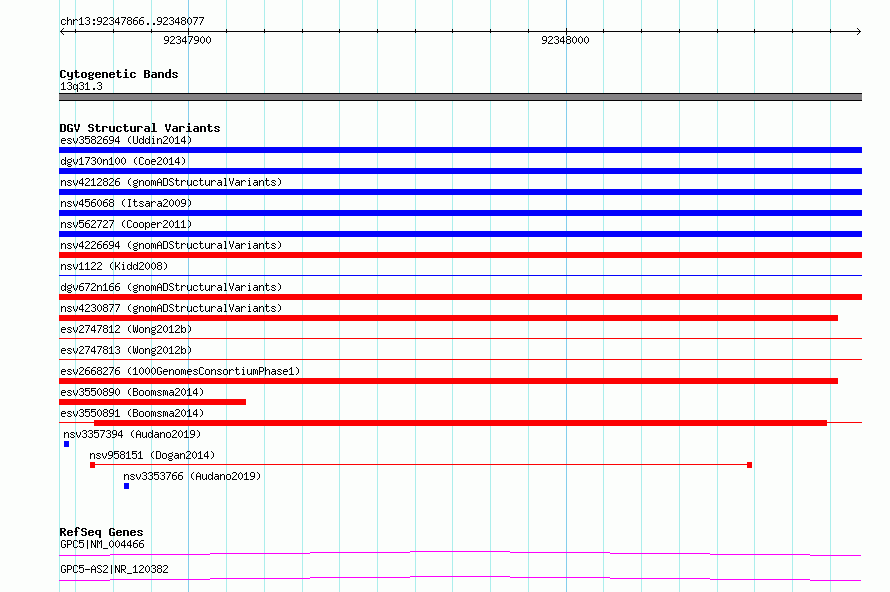This screenshot has width=890, height=592.
Task: Click the red bar under esv2668276
Action: point(448,381)
